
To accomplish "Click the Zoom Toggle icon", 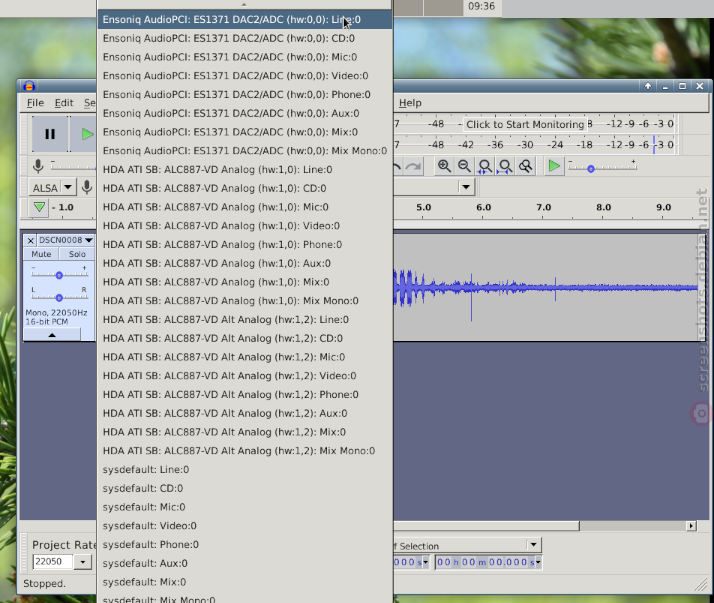I will (x=525, y=166).
